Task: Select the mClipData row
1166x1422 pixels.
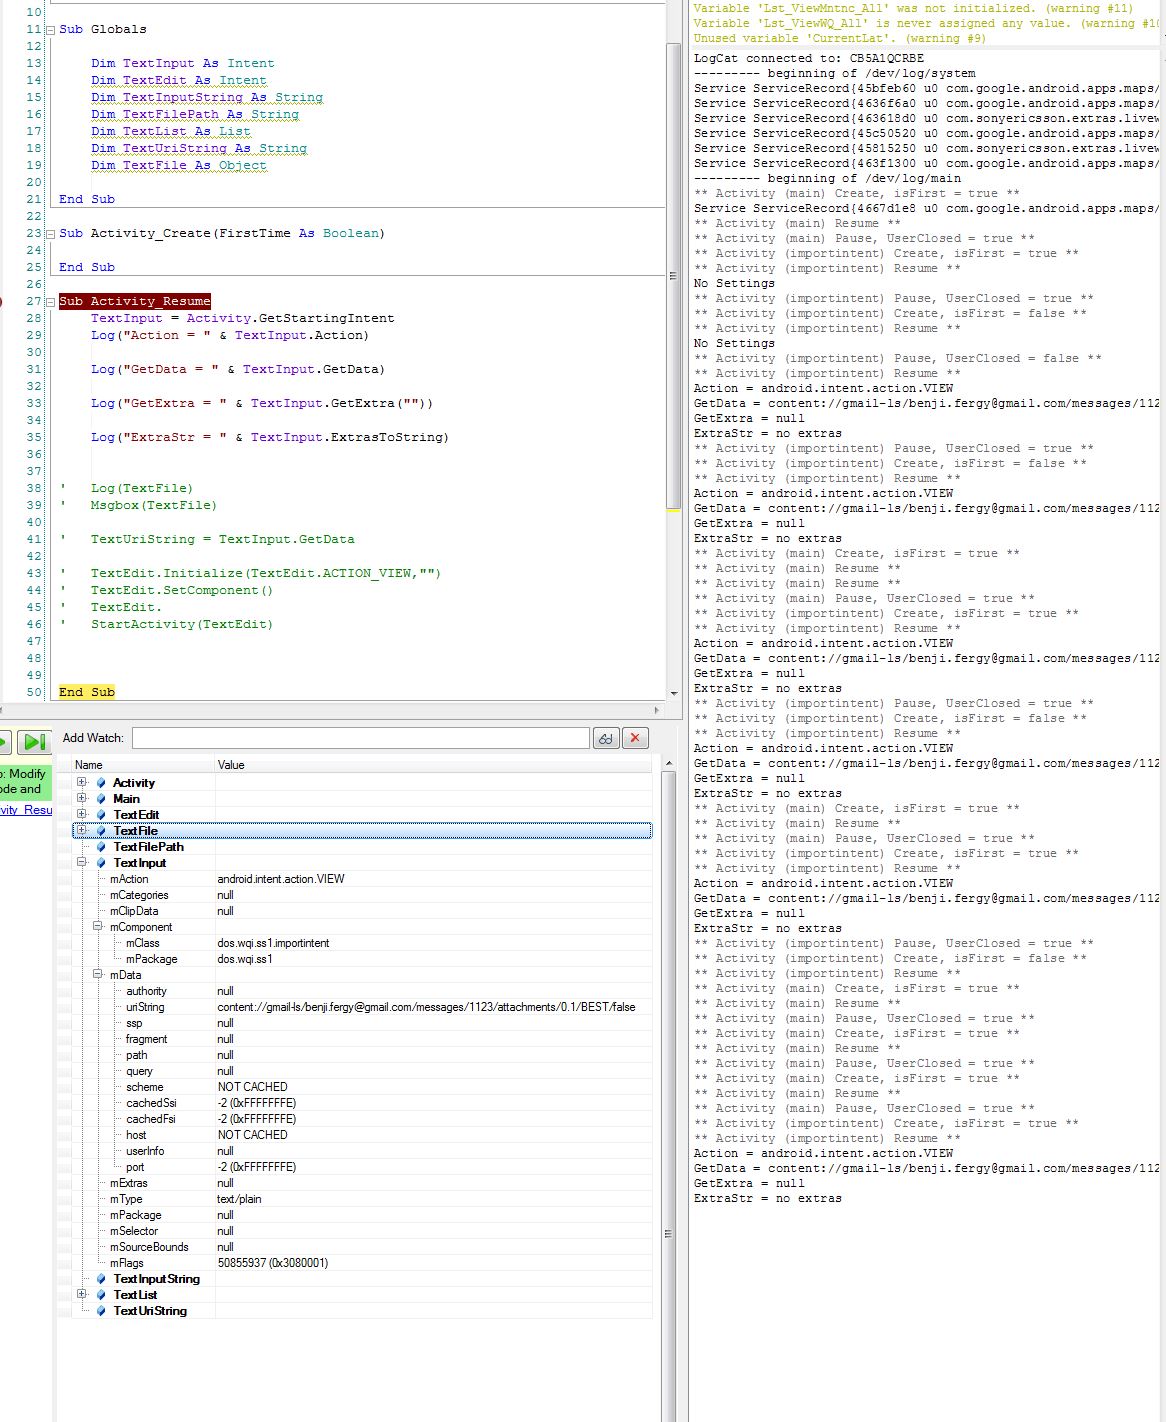Action: click(362, 911)
